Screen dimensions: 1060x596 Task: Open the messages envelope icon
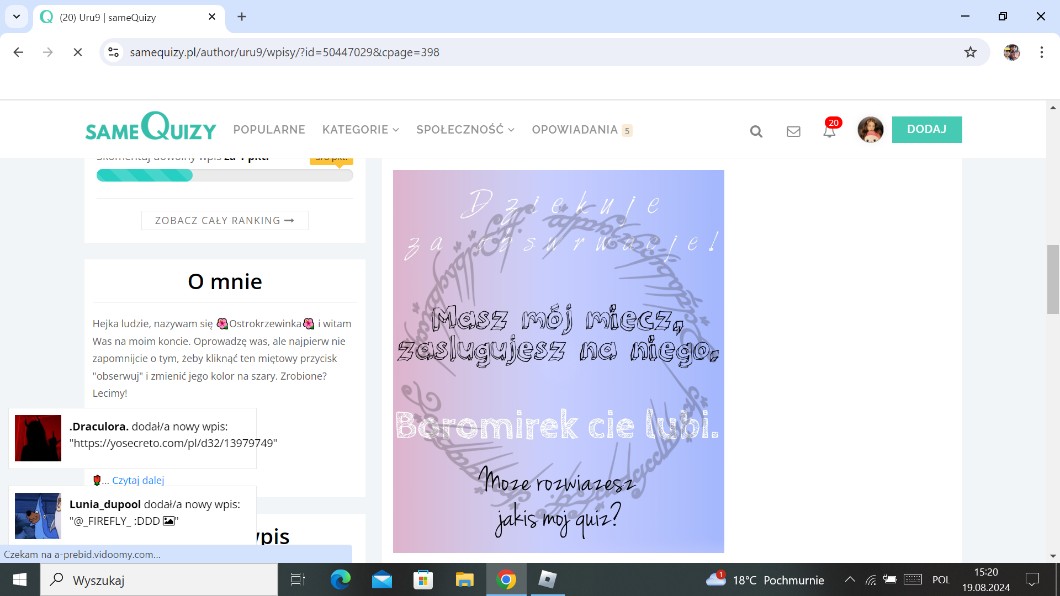pos(793,131)
